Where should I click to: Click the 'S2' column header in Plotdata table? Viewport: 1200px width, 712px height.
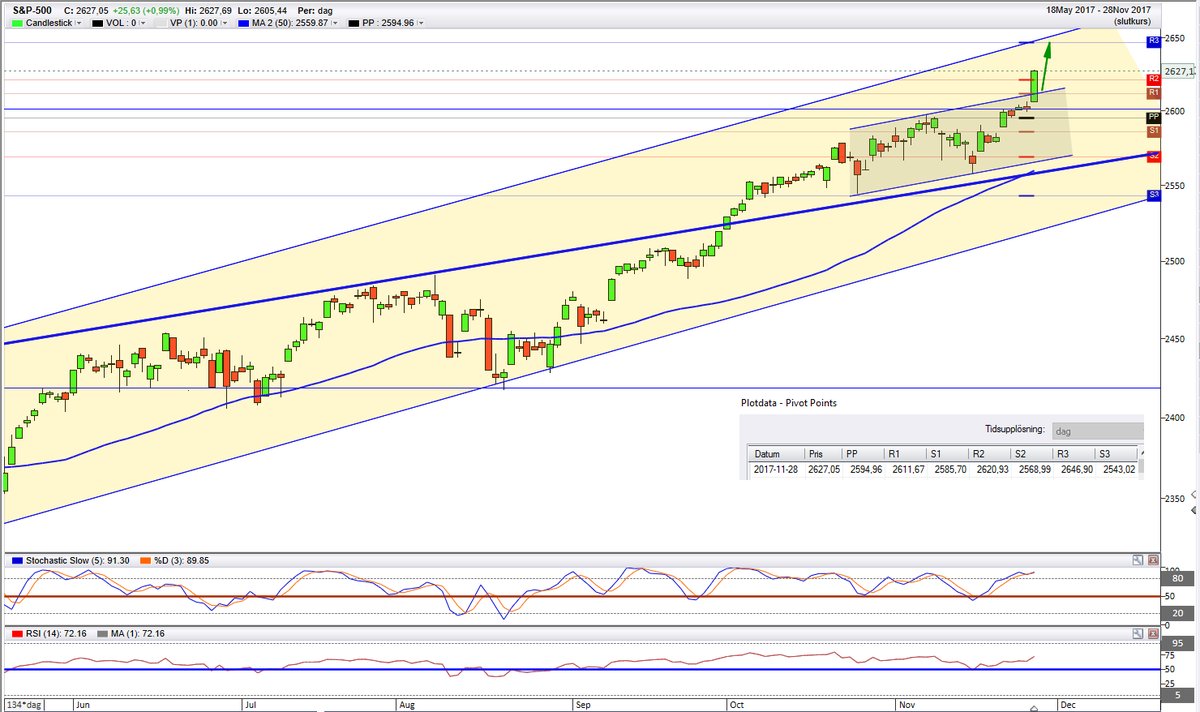pyautogui.click(x=1032, y=454)
